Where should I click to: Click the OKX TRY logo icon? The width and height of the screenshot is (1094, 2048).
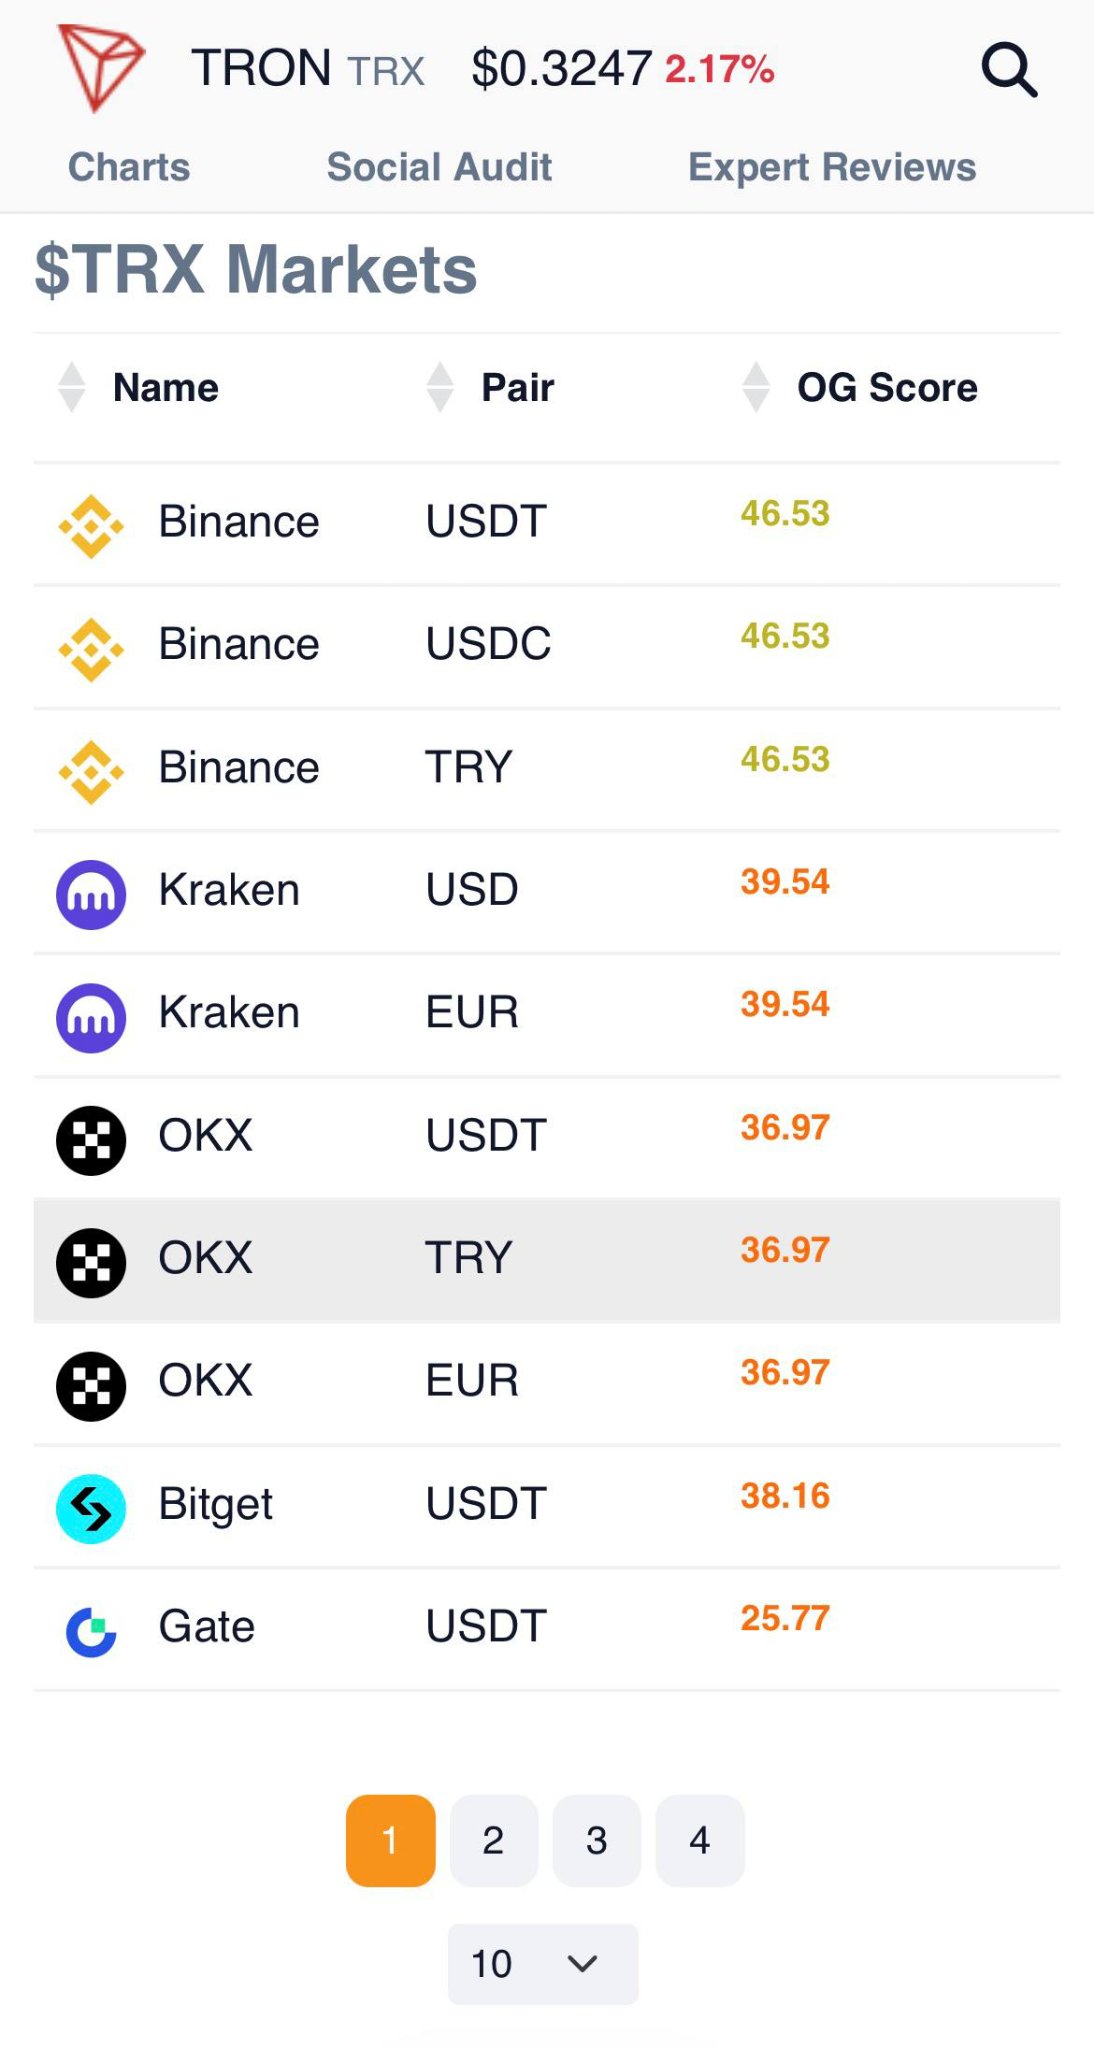tap(91, 1262)
